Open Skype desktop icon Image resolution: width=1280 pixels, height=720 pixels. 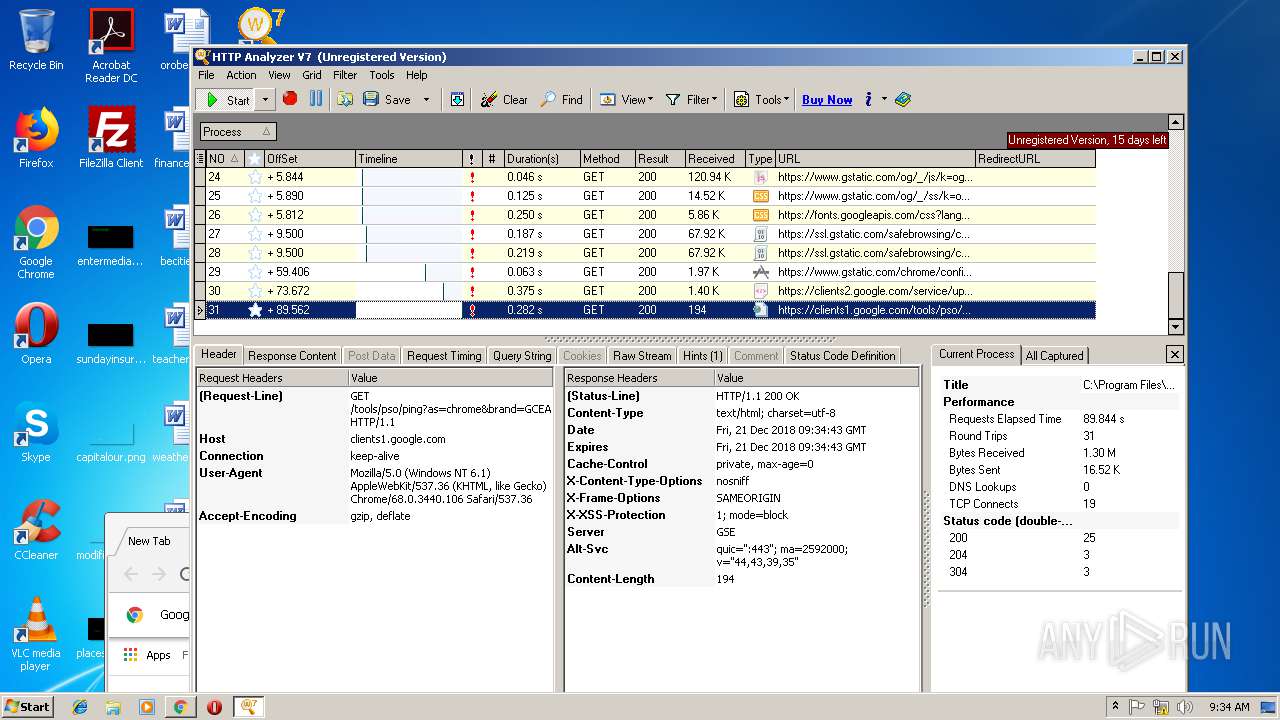[x=36, y=432]
